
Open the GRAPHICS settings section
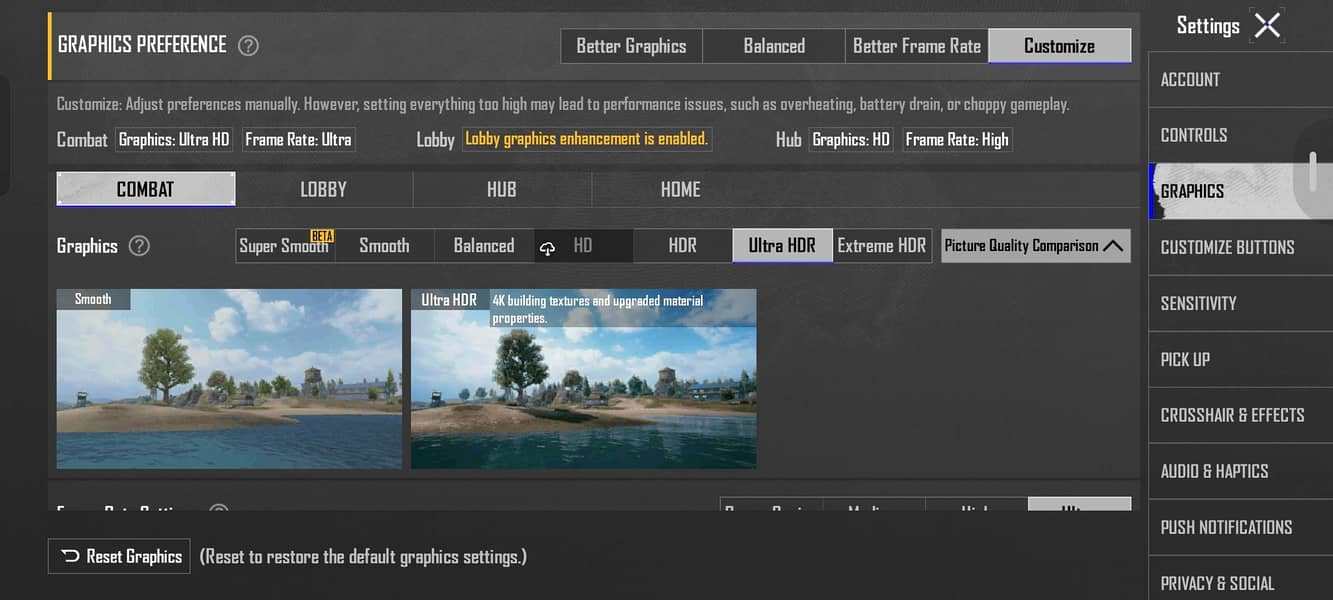[x=1240, y=191]
